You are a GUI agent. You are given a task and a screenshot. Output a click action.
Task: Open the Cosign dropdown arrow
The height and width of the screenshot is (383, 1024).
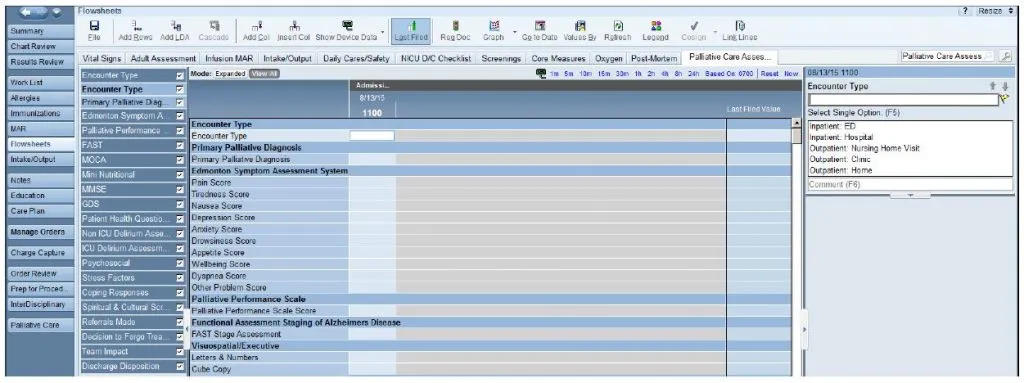coord(715,31)
